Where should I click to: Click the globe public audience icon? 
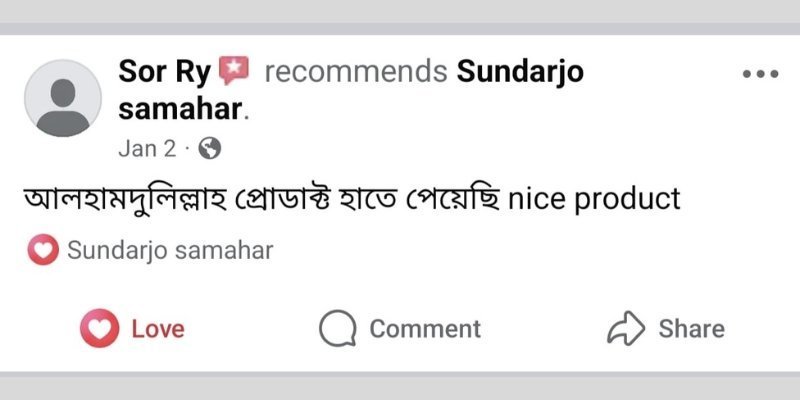[209, 149]
